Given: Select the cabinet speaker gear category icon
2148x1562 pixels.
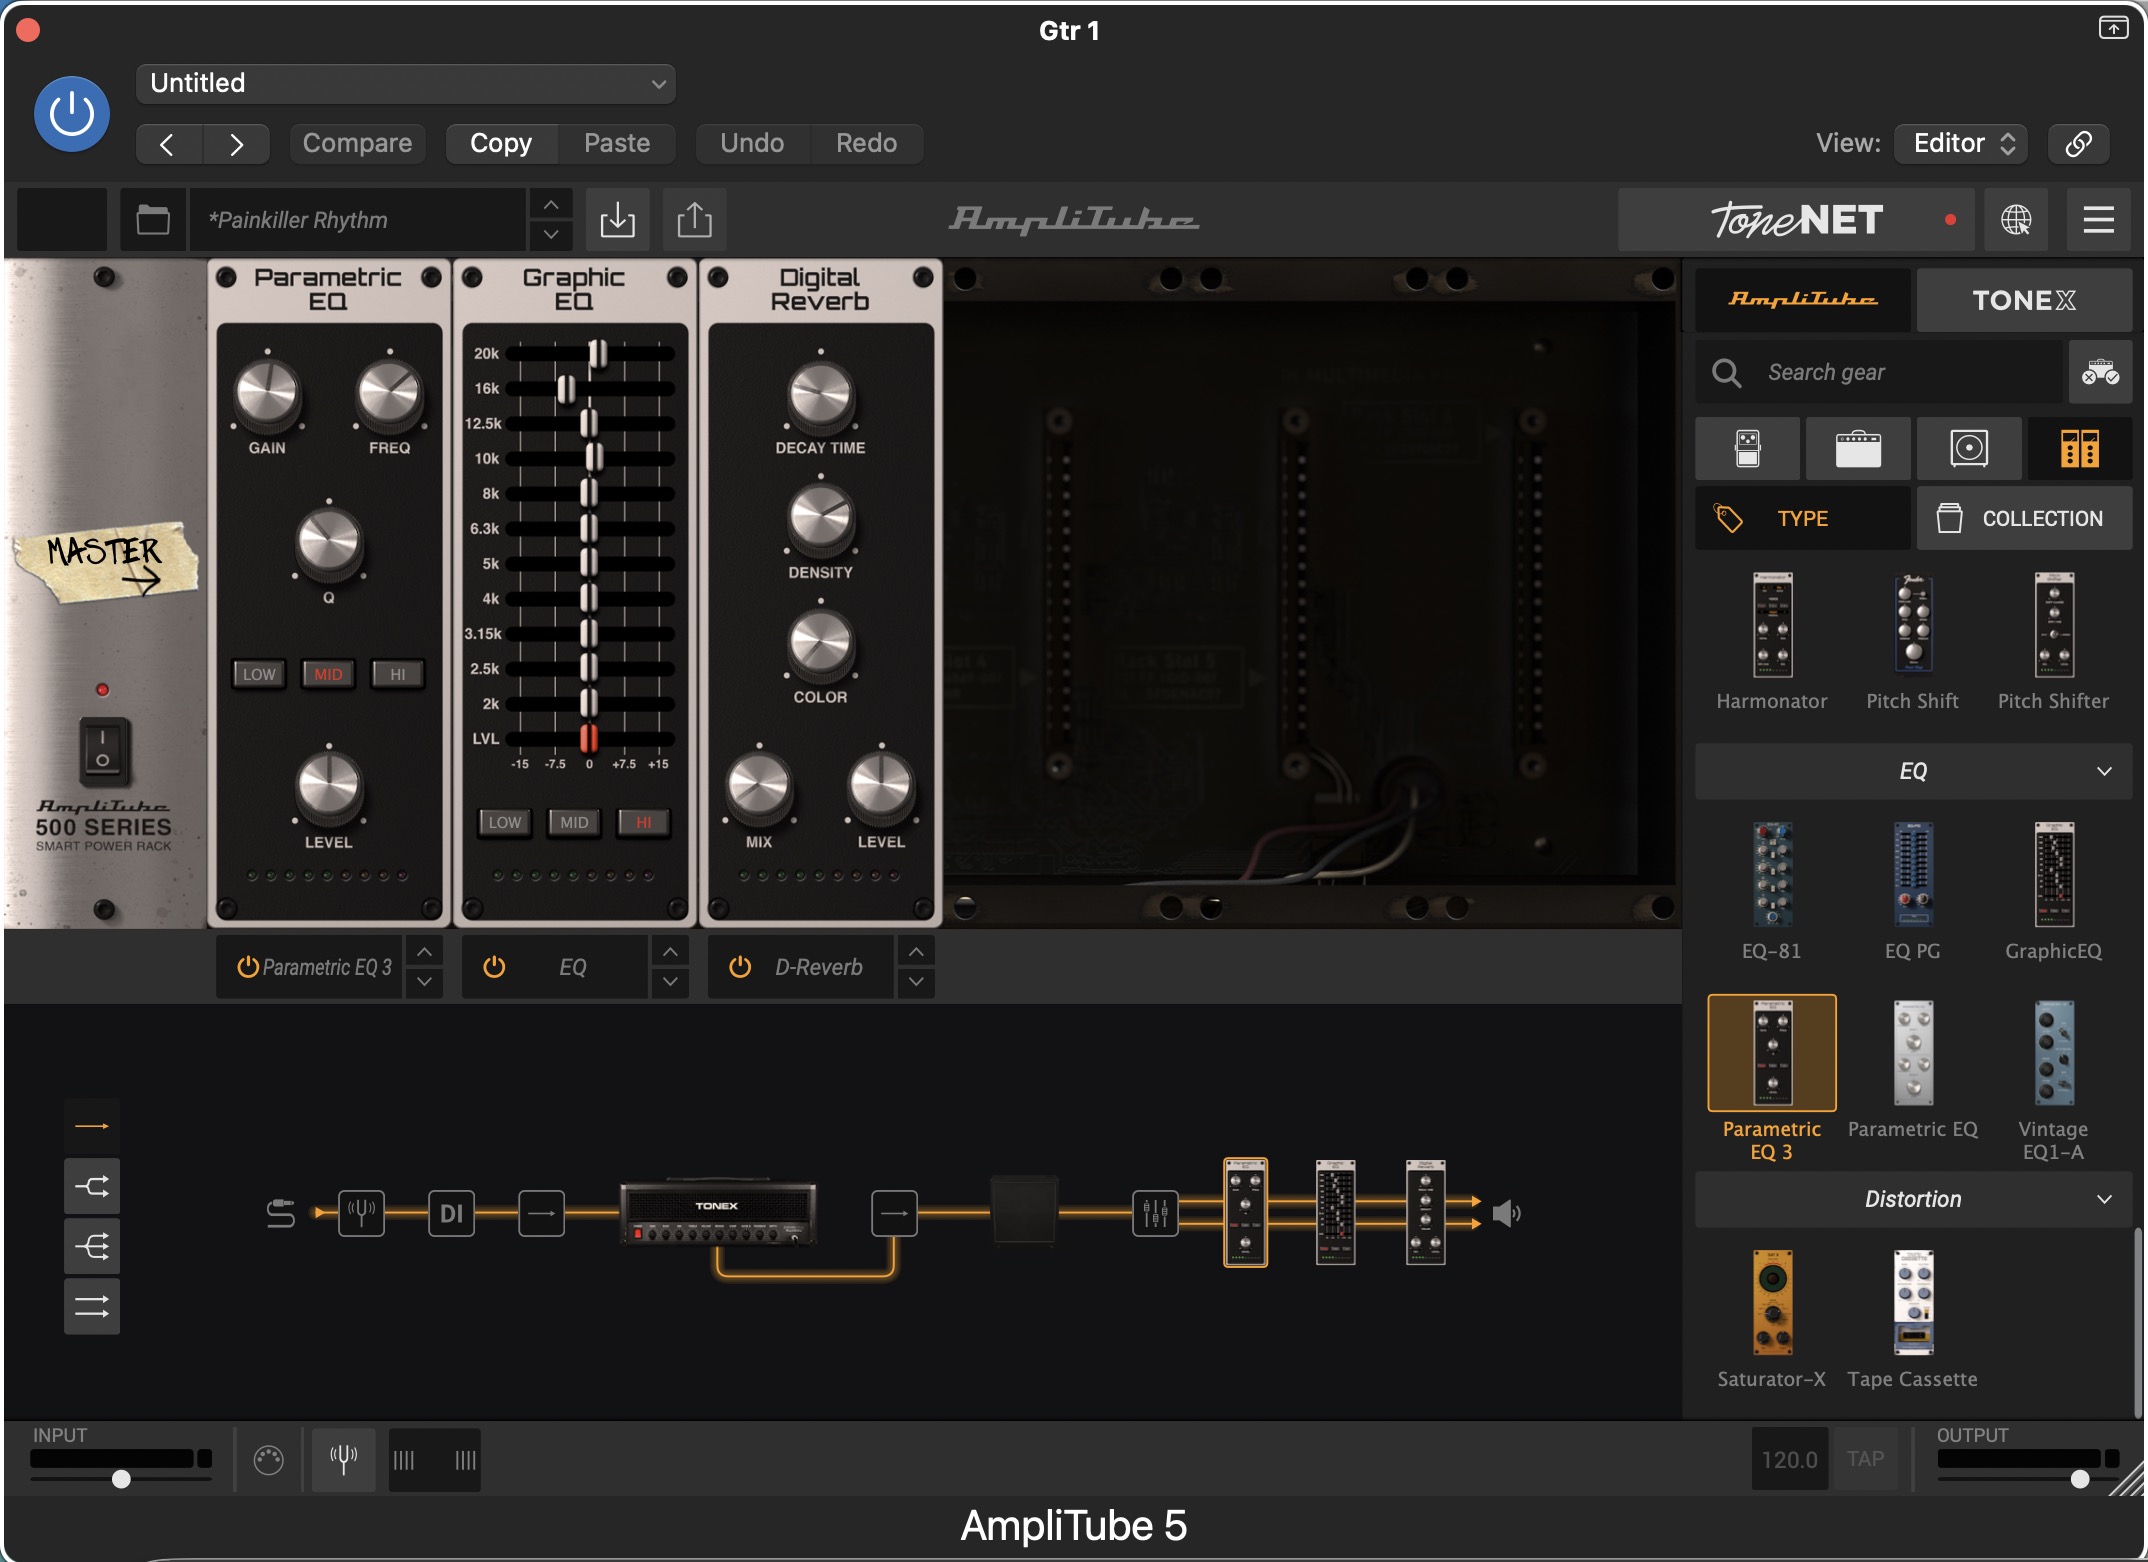Looking at the screenshot, I should tap(1968, 449).
